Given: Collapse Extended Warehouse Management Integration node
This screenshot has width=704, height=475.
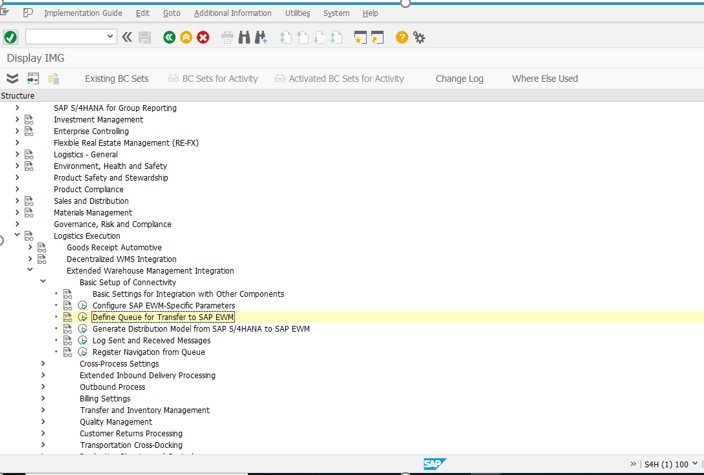Looking at the screenshot, I should [30, 269].
